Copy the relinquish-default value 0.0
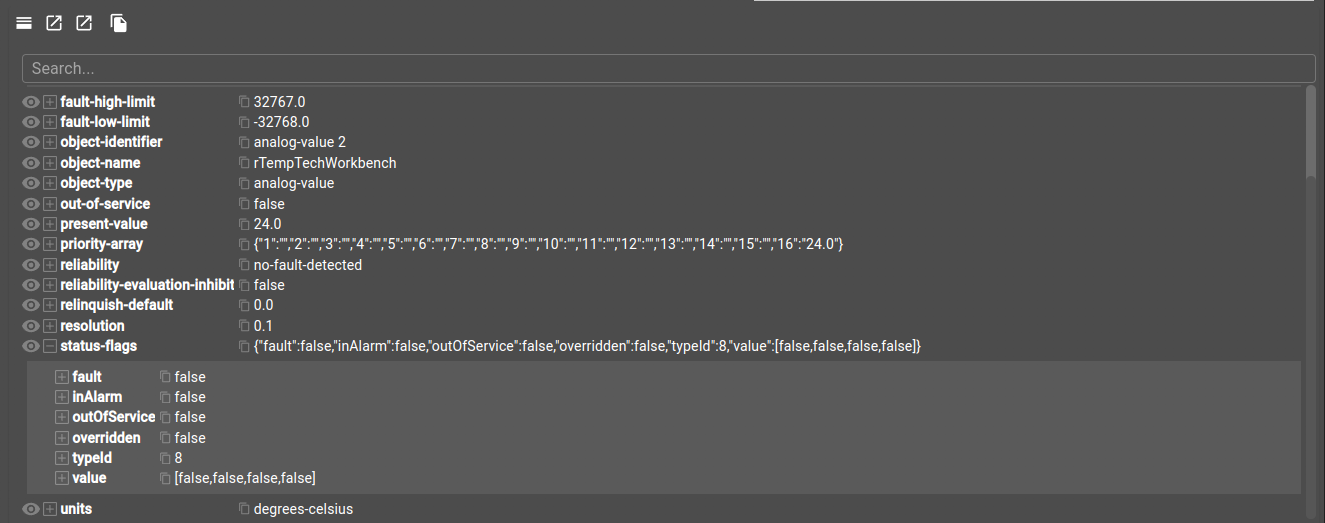Viewport: 1325px width, 523px height. coord(244,305)
